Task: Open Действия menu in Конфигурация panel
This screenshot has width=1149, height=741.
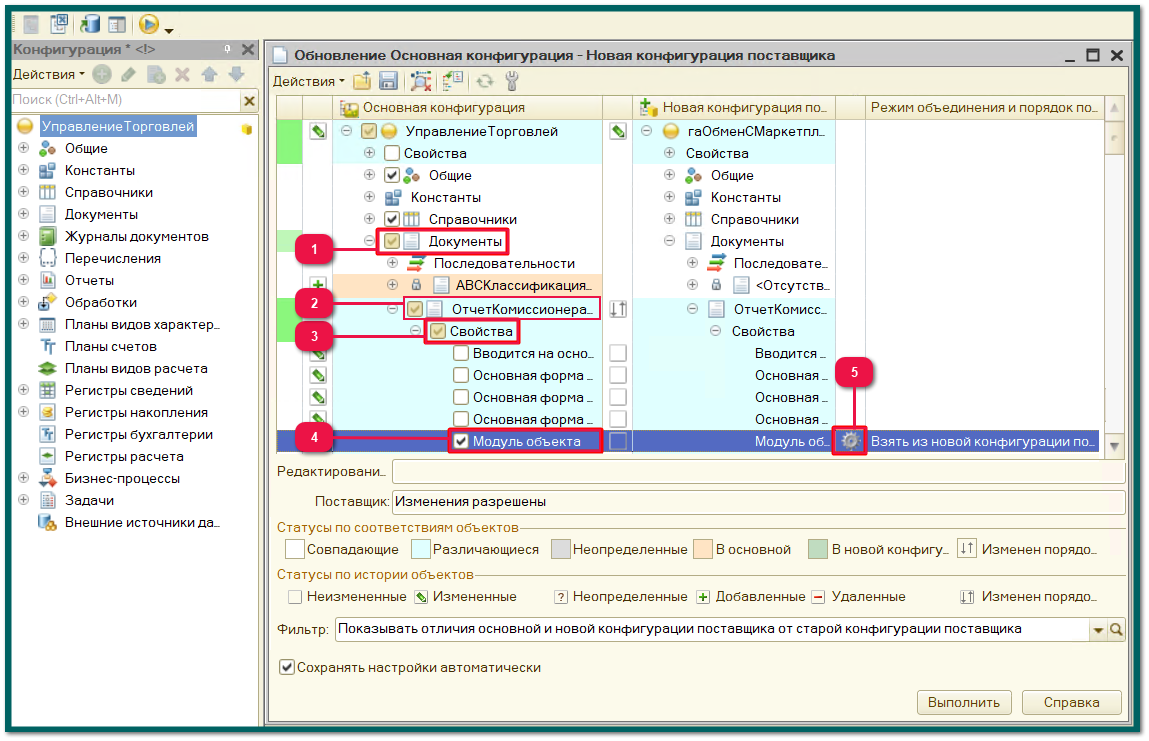Action: (x=48, y=74)
